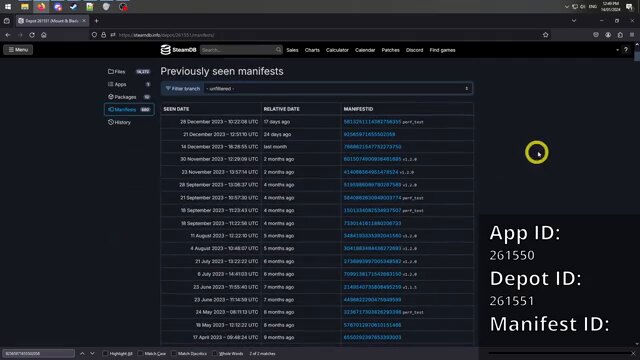This screenshot has height=360, width=640.
Task: Open the extensions puzzle icon
Action: (x=620, y=35)
